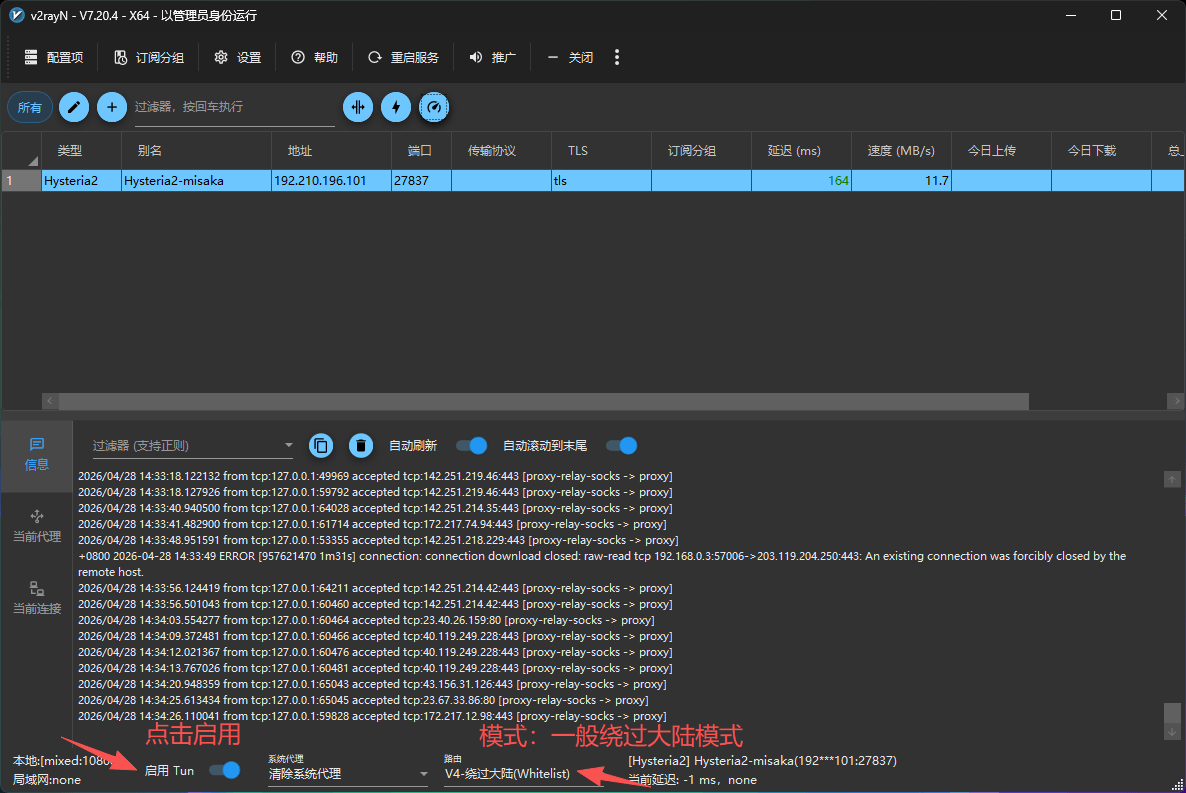Viewport: 1186px width, 793px height.
Task: Click the copy log icon
Action: (x=321, y=446)
